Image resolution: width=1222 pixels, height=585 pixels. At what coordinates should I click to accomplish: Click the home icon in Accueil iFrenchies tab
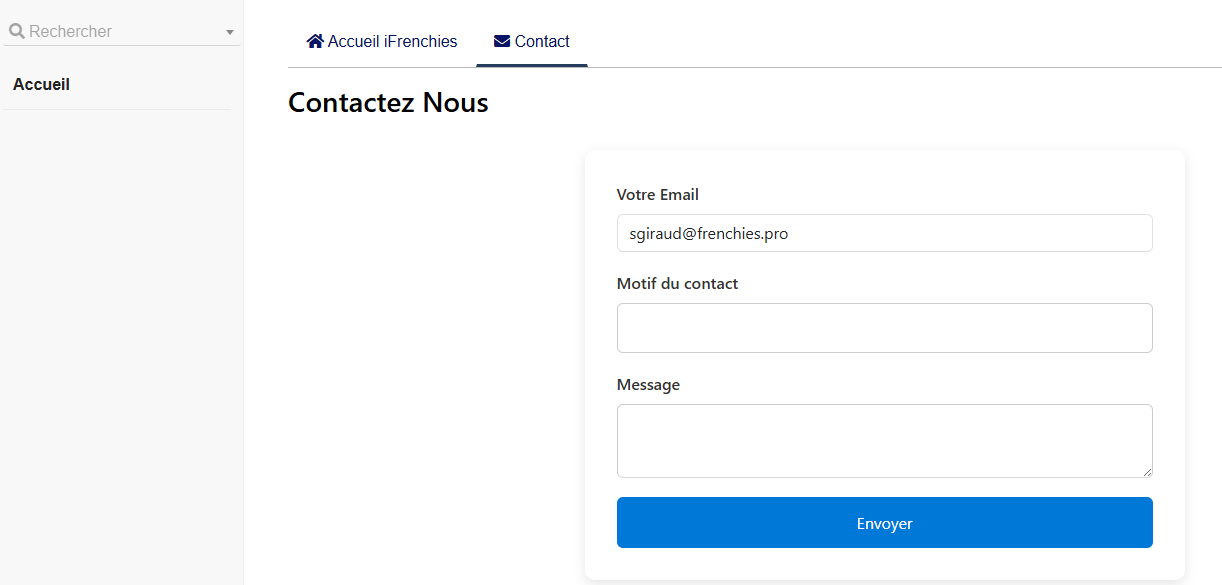coord(315,41)
